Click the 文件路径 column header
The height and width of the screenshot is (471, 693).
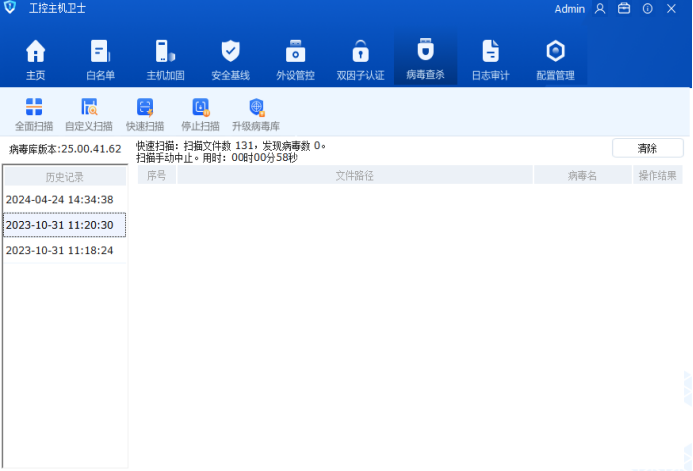click(355, 176)
